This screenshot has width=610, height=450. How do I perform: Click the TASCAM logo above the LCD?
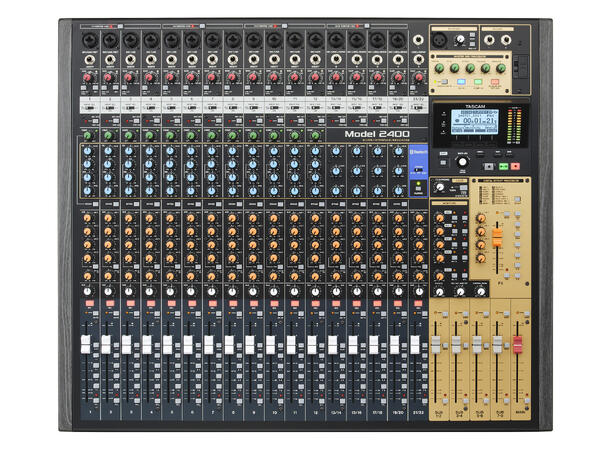pos(475,106)
